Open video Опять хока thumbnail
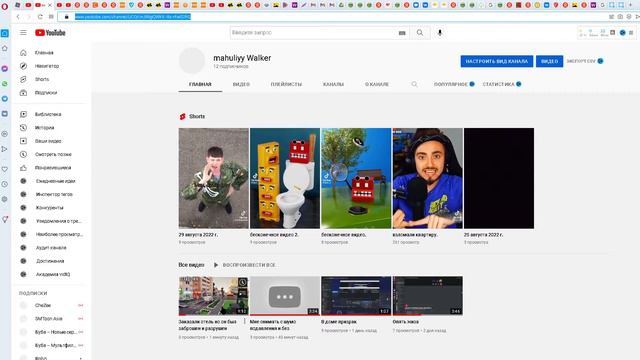This screenshot has width=640, height=360. (x=427, y=296)
